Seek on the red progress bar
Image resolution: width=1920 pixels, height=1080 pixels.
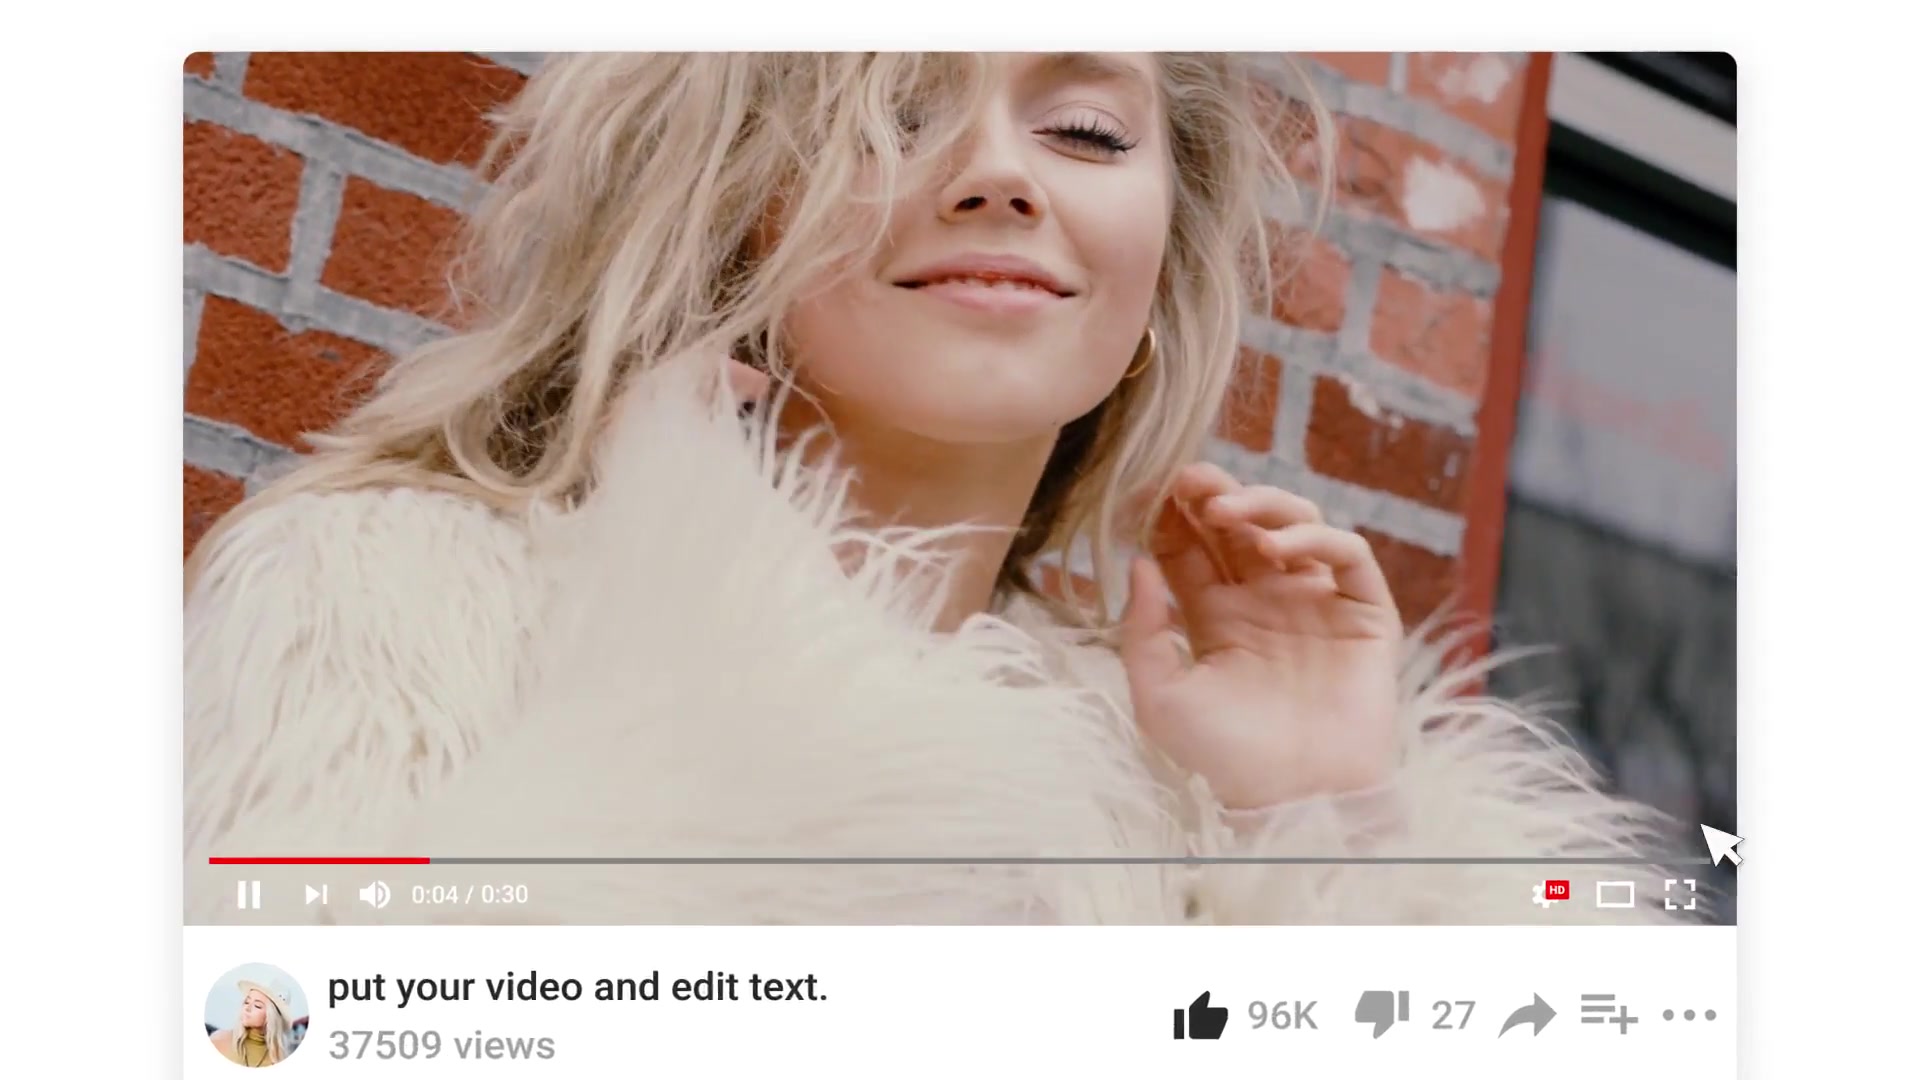(x=319, y=860)
